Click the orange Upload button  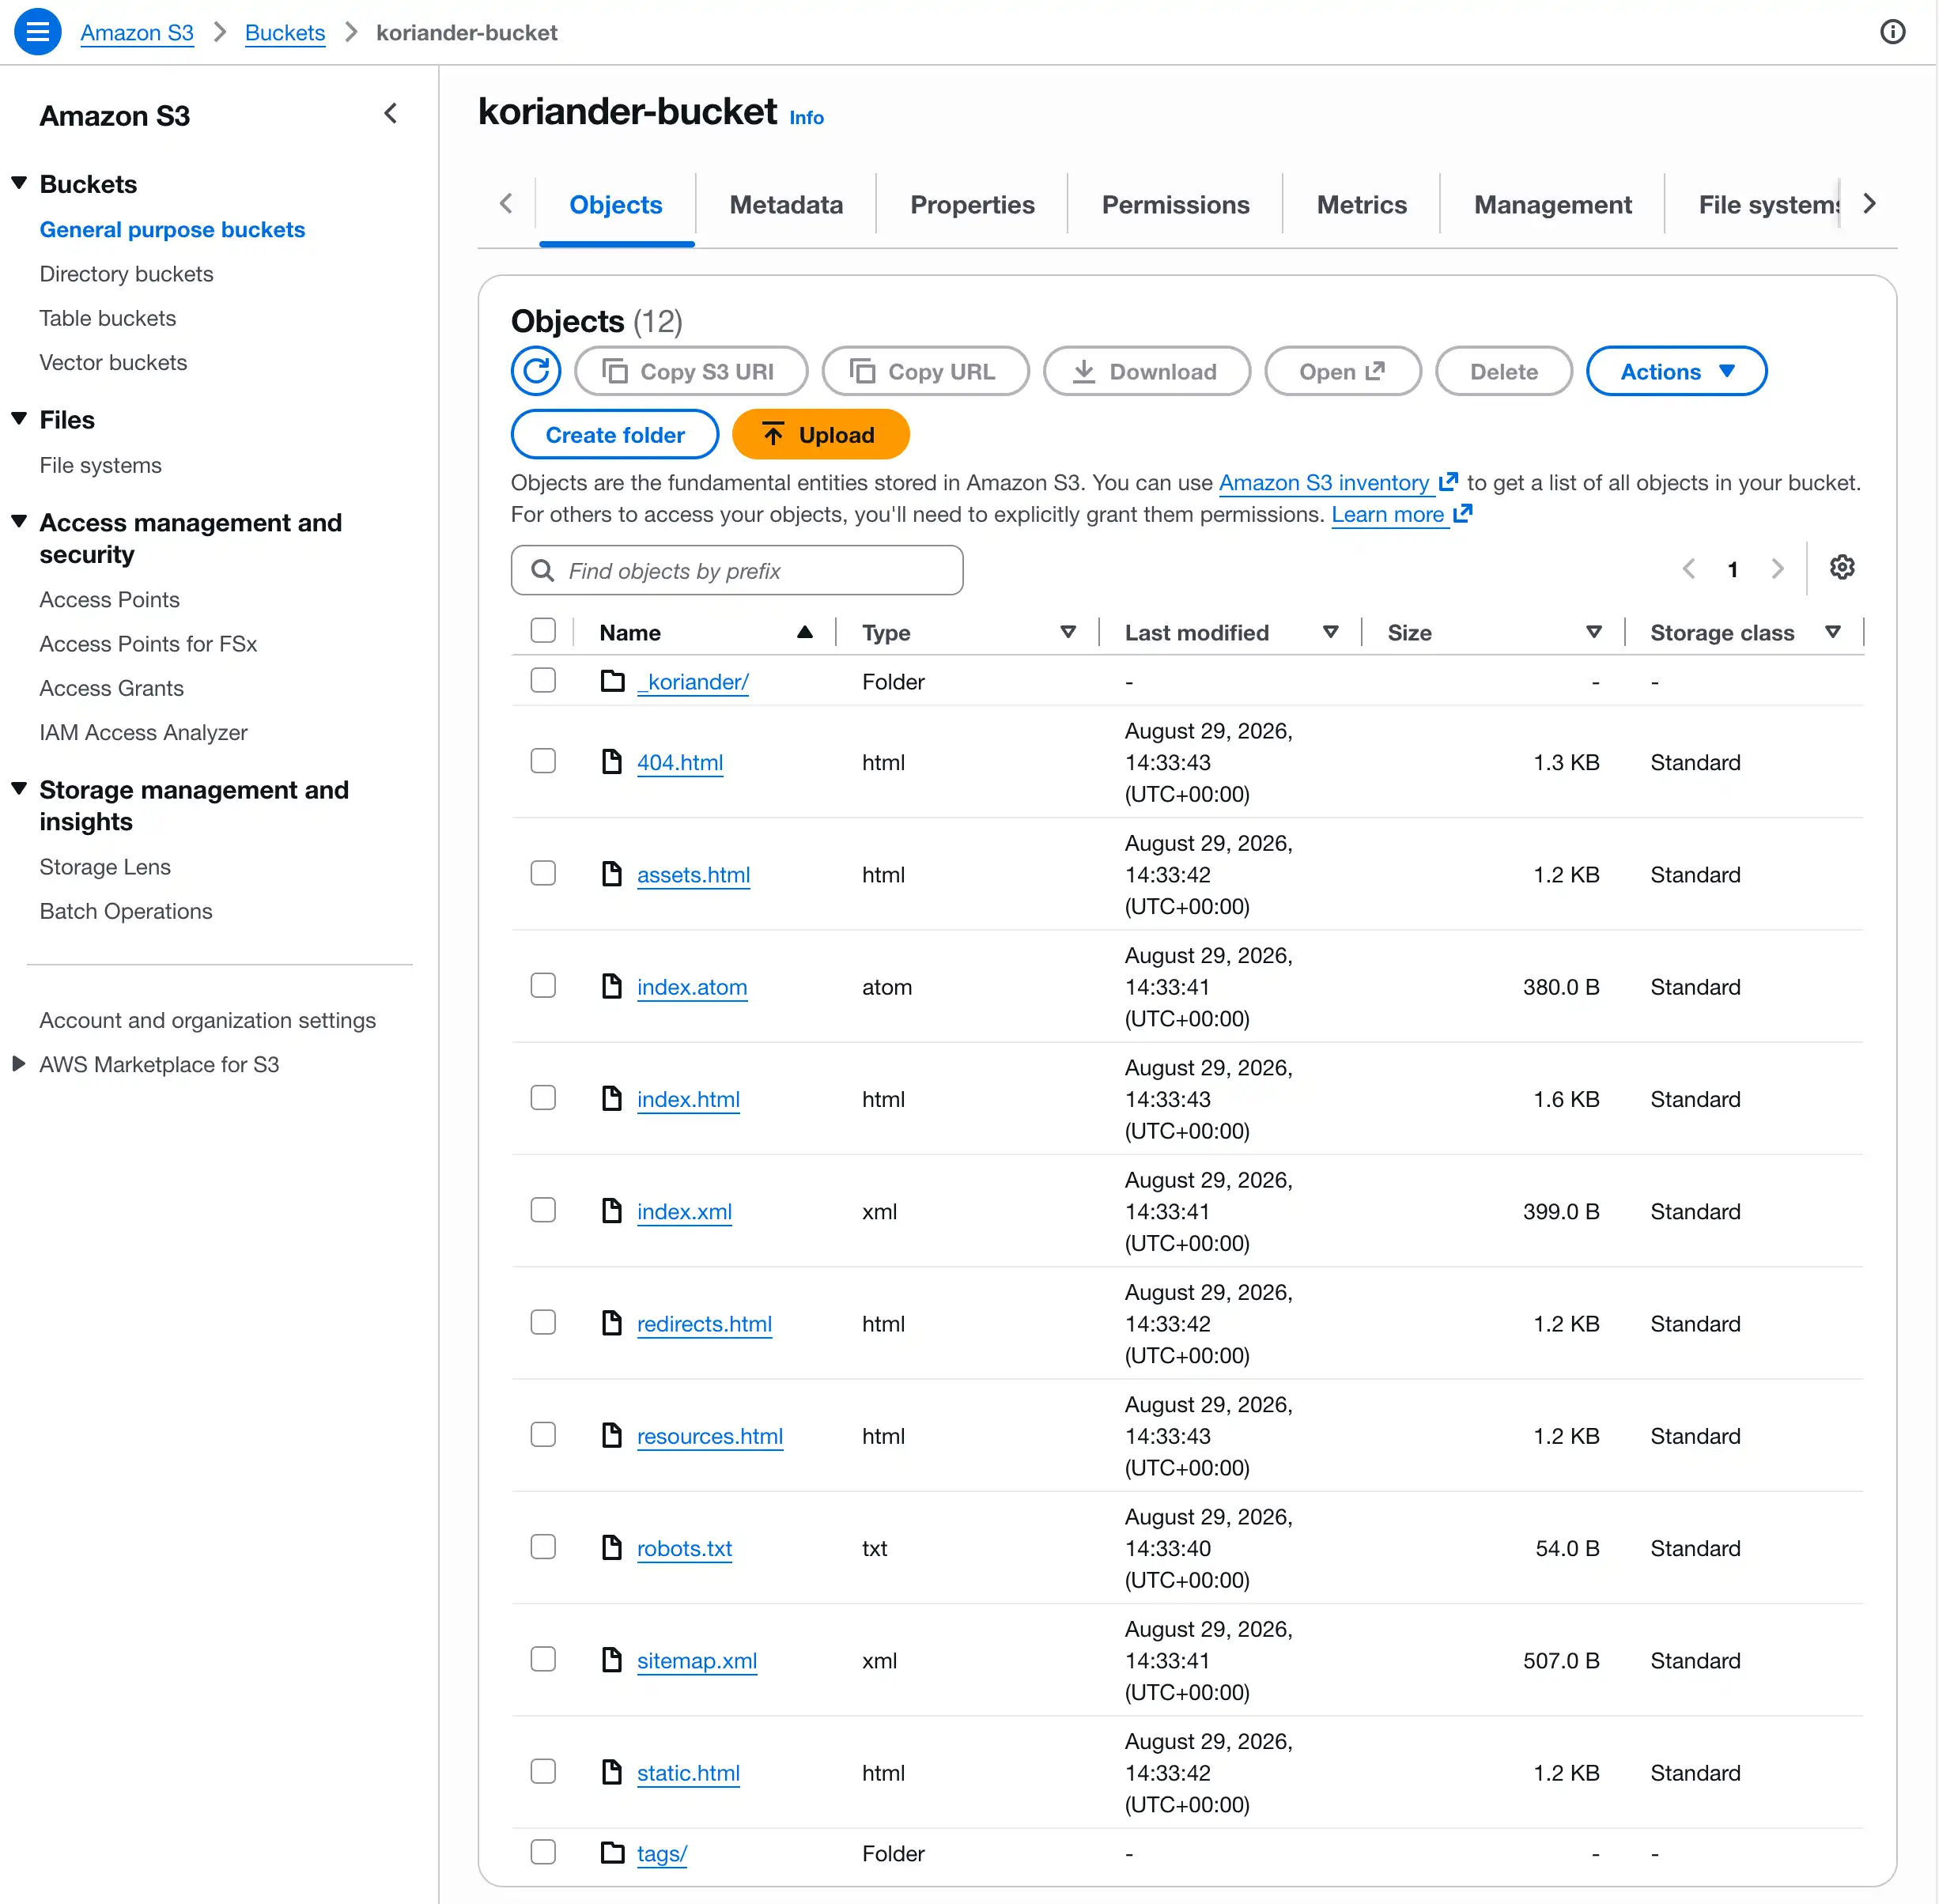pyautogui.click(x=820, y=434)
